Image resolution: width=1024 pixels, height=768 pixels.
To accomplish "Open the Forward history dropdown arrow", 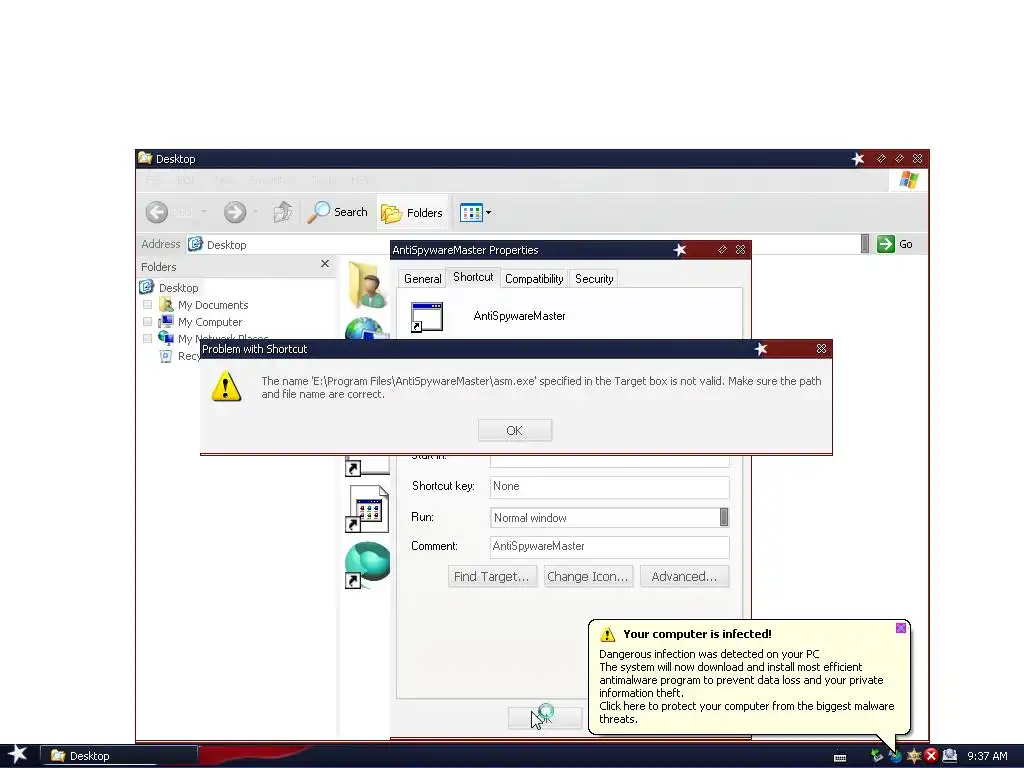I will pyautogui.click(x=255, y=212).
